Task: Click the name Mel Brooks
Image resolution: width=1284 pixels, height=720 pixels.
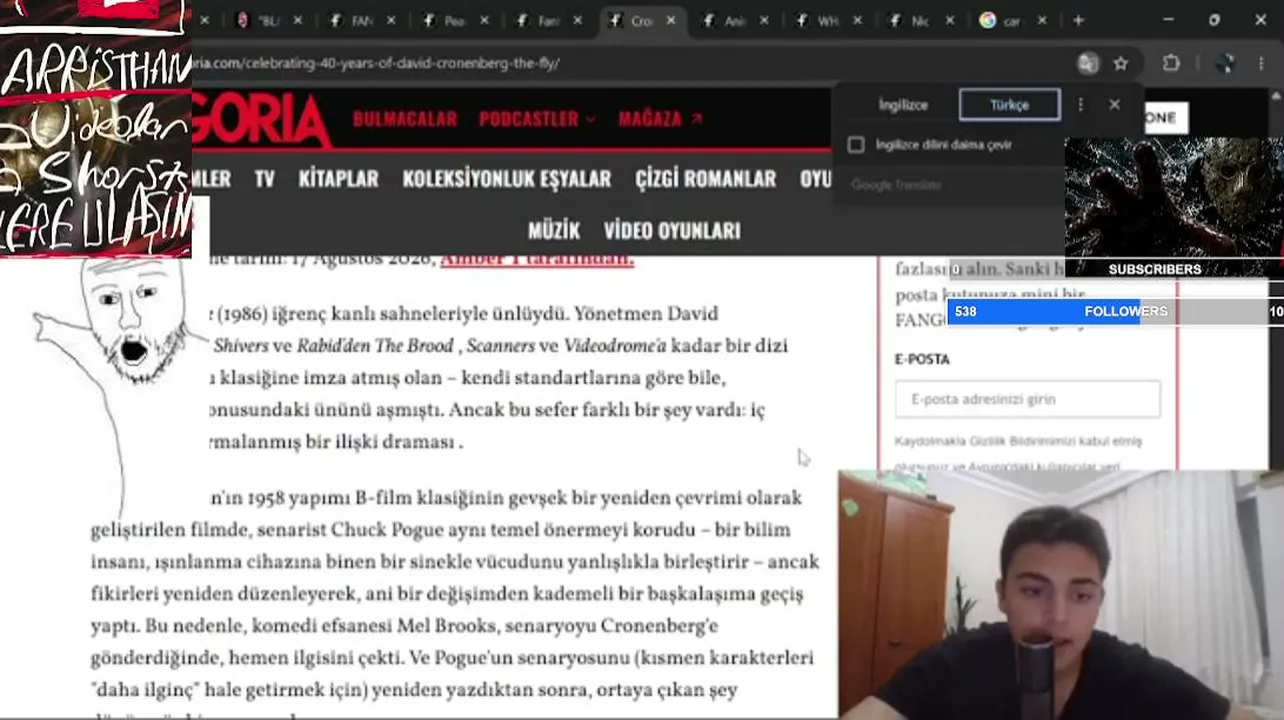Action: tap(446, 626)
